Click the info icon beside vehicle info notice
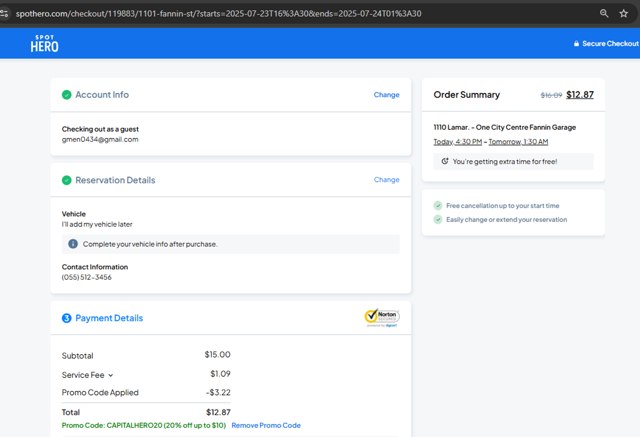 pos(73,243)
